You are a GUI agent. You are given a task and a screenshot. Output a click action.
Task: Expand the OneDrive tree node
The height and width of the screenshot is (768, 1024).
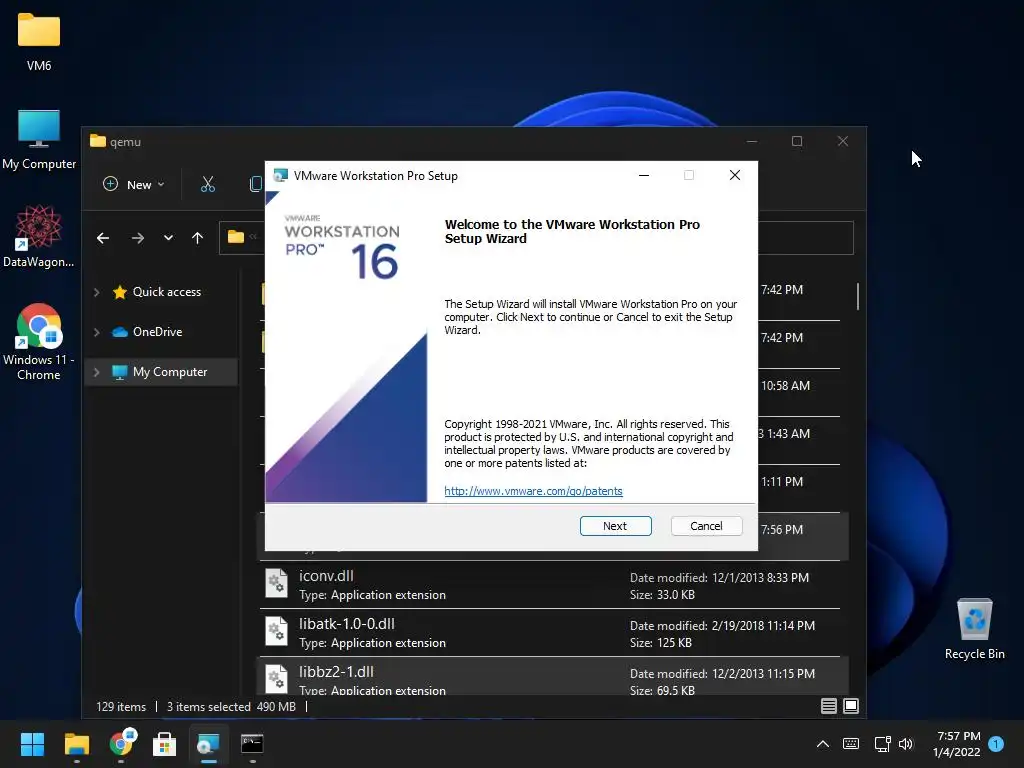click(x=97, y=332)
